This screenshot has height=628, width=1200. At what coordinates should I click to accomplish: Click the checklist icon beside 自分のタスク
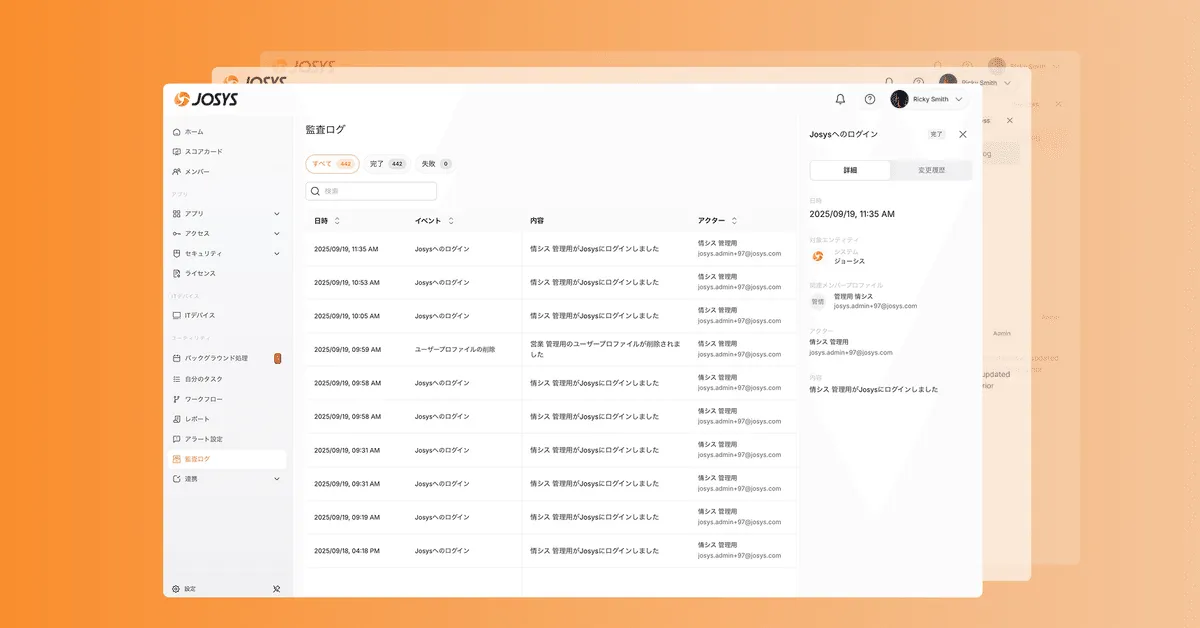(176, 380)
